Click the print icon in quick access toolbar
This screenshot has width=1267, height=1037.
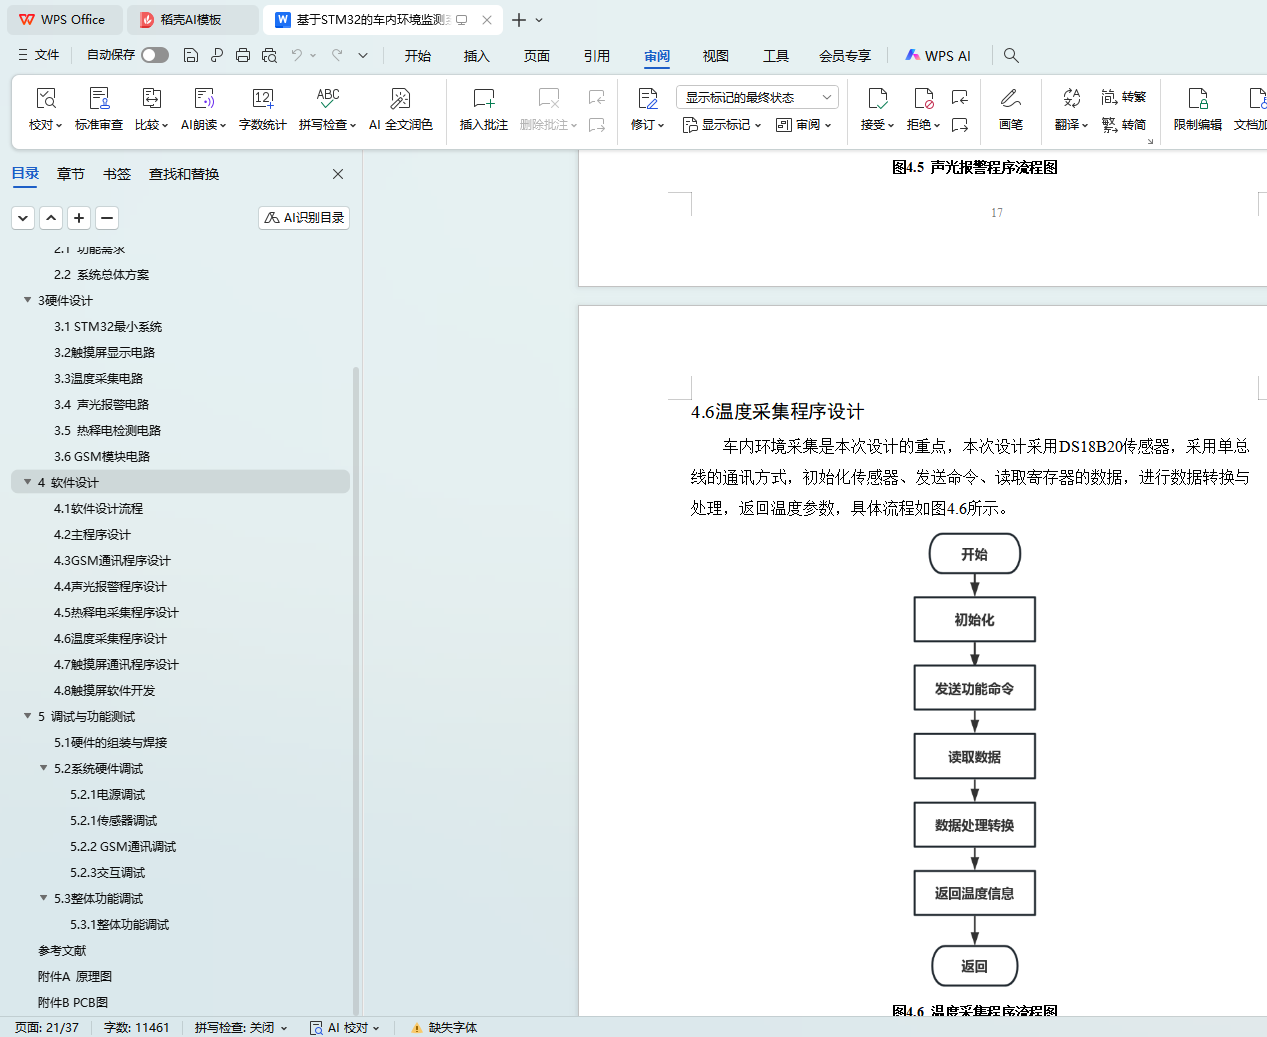[x=243, y=56]
